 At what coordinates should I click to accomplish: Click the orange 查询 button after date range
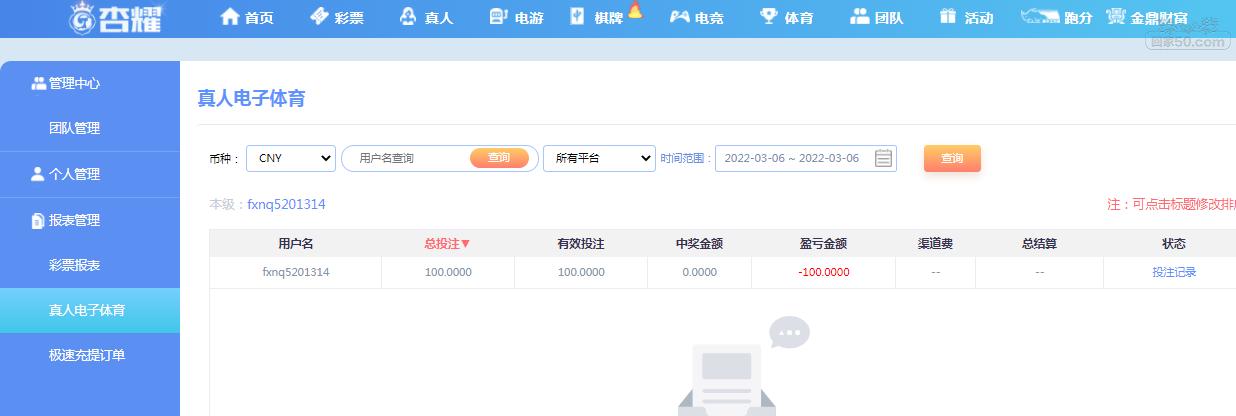(x=952, y=158)
